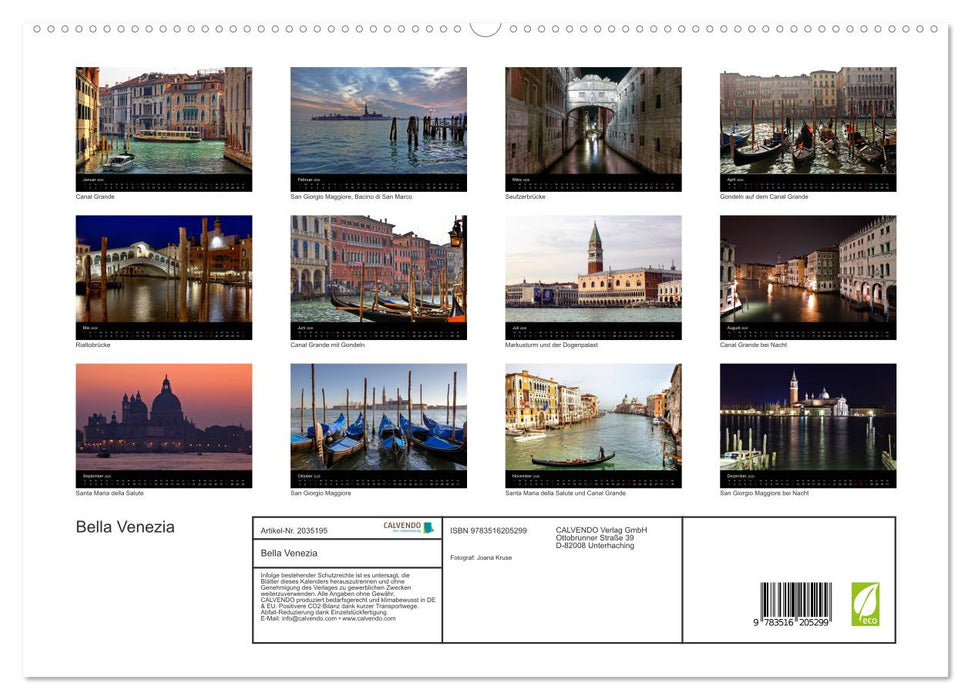Expand the ISBN 9783516205299 section

488,531
